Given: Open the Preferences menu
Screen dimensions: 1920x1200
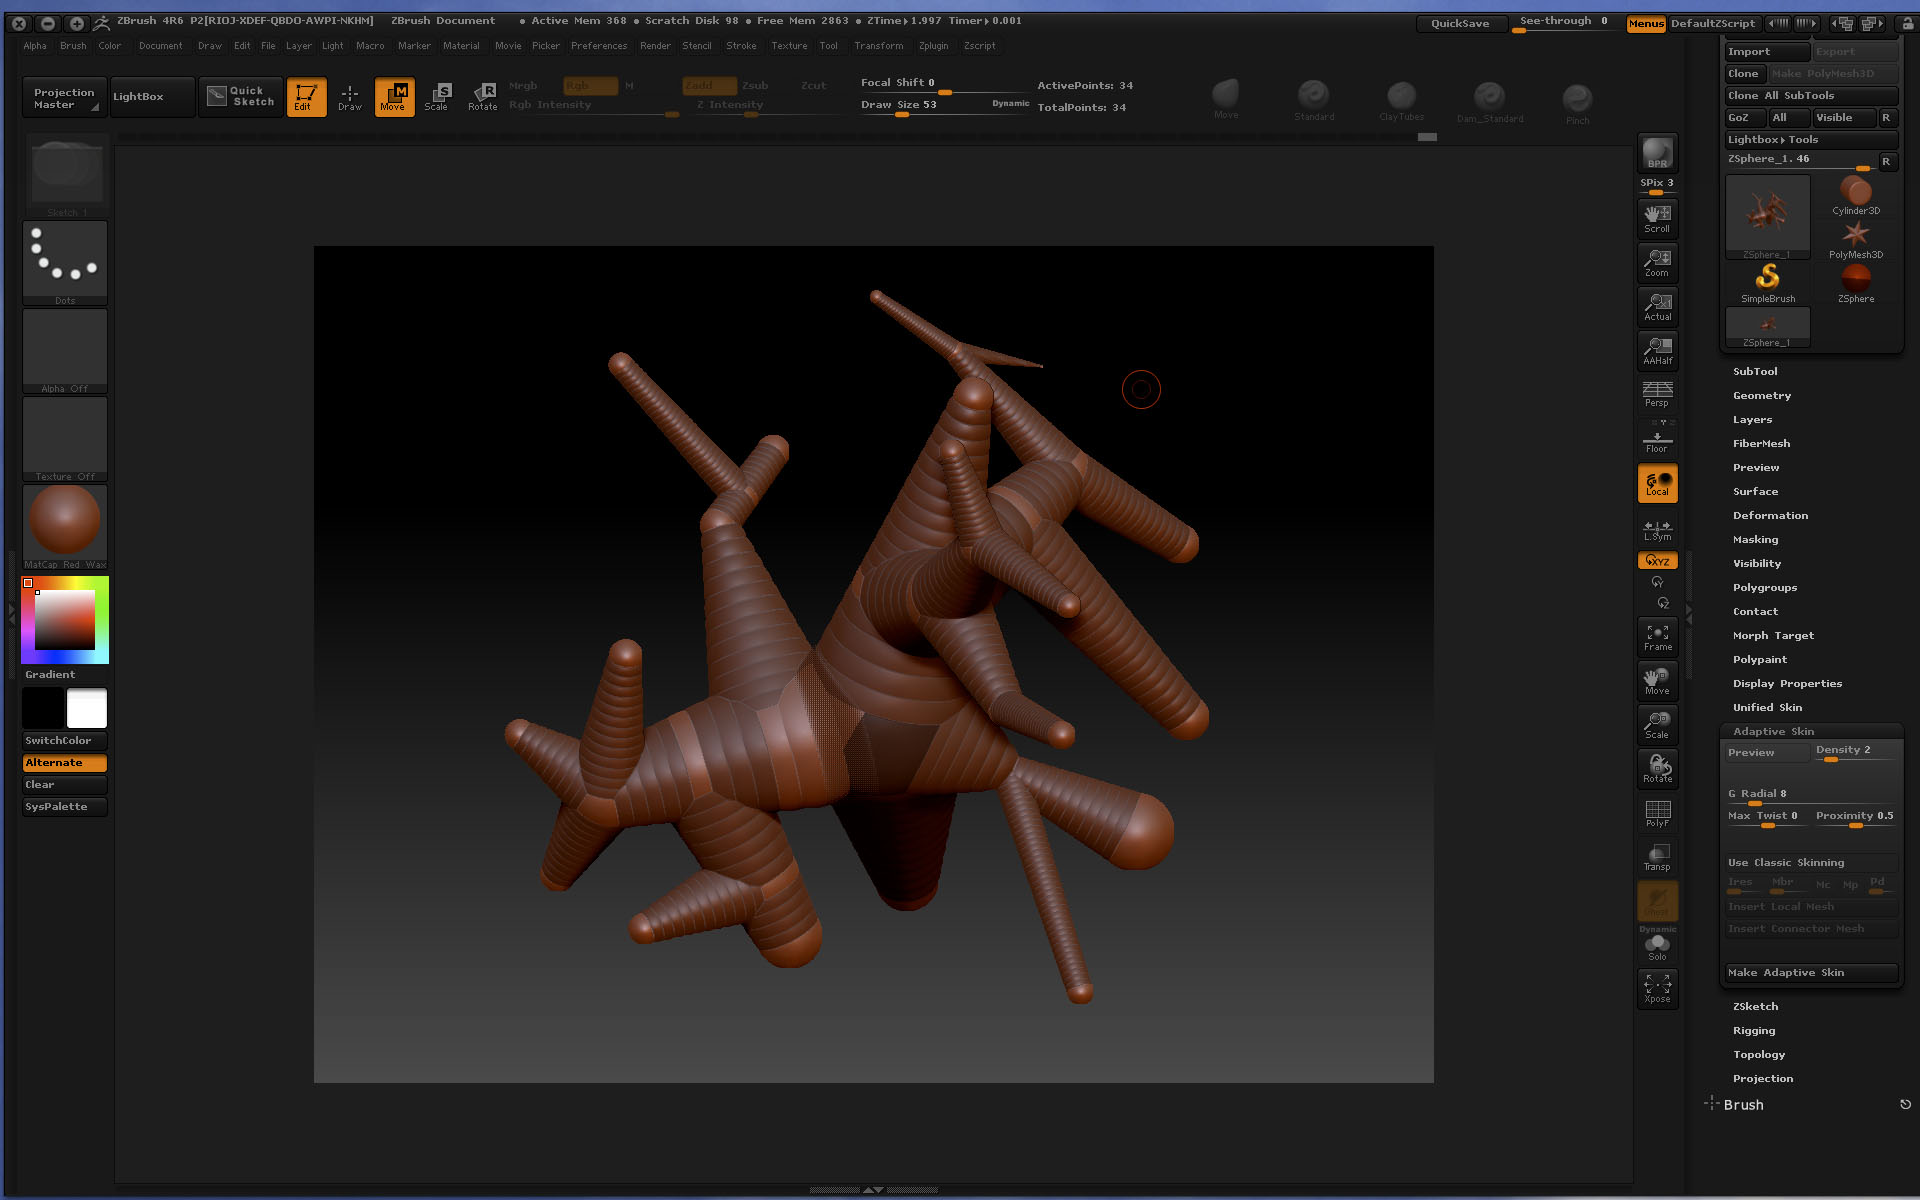Looking at the screenshot, I should pos(599,46).
